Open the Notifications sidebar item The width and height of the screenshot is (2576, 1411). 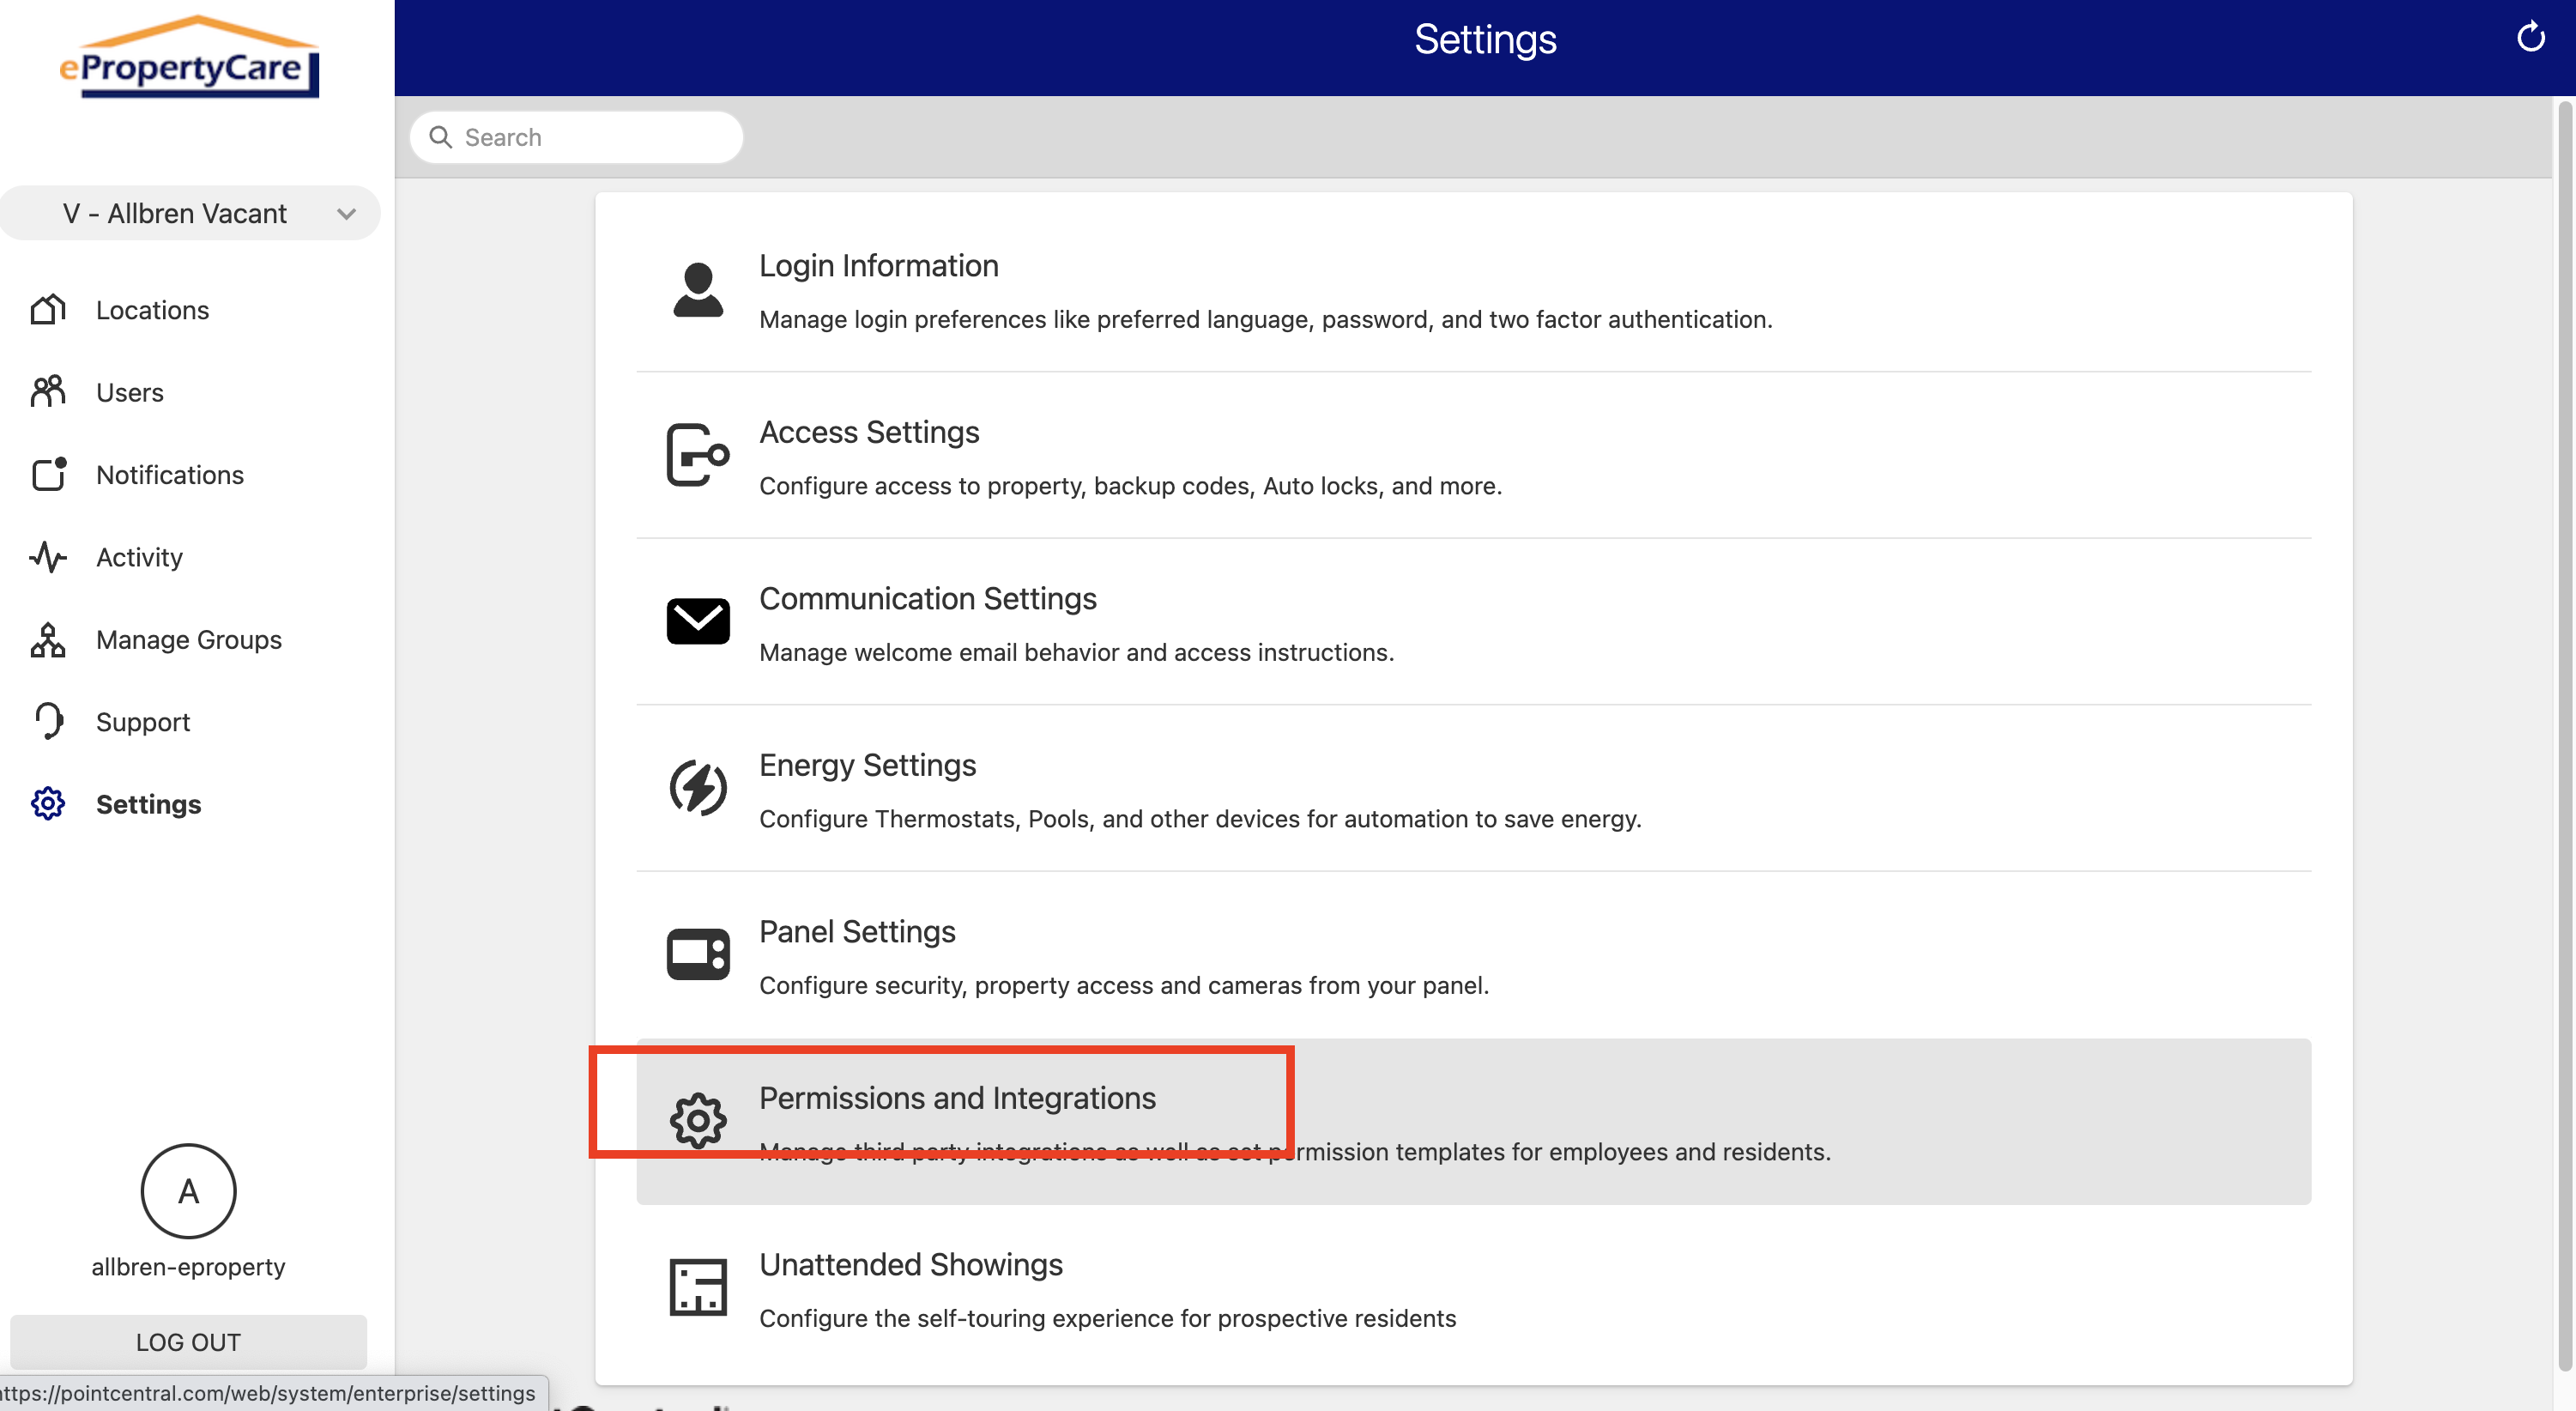pos(169,475)
